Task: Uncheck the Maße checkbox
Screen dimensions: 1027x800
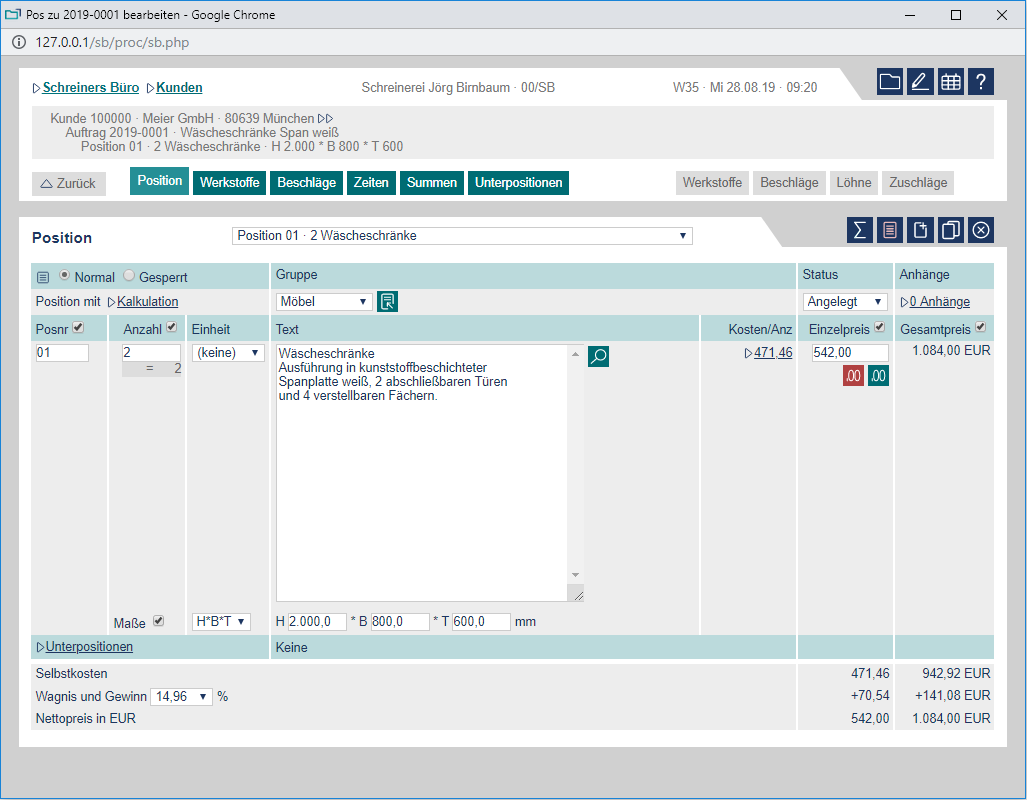Action: click(x=158, y=621)
